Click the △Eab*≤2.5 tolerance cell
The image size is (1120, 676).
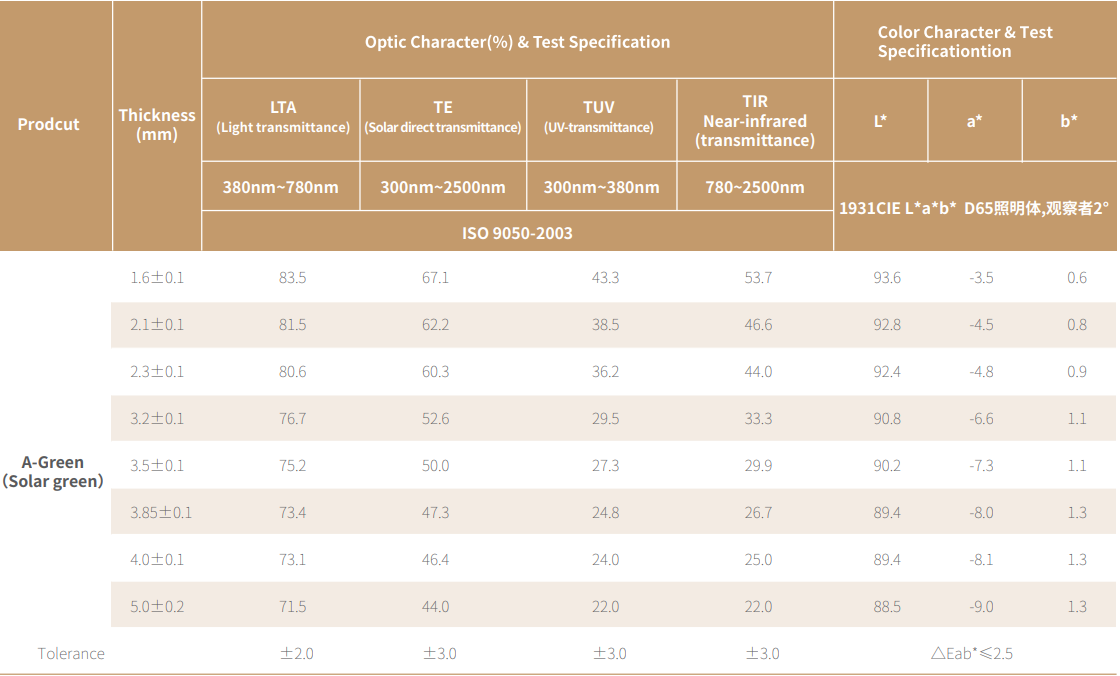coord(971,654)
